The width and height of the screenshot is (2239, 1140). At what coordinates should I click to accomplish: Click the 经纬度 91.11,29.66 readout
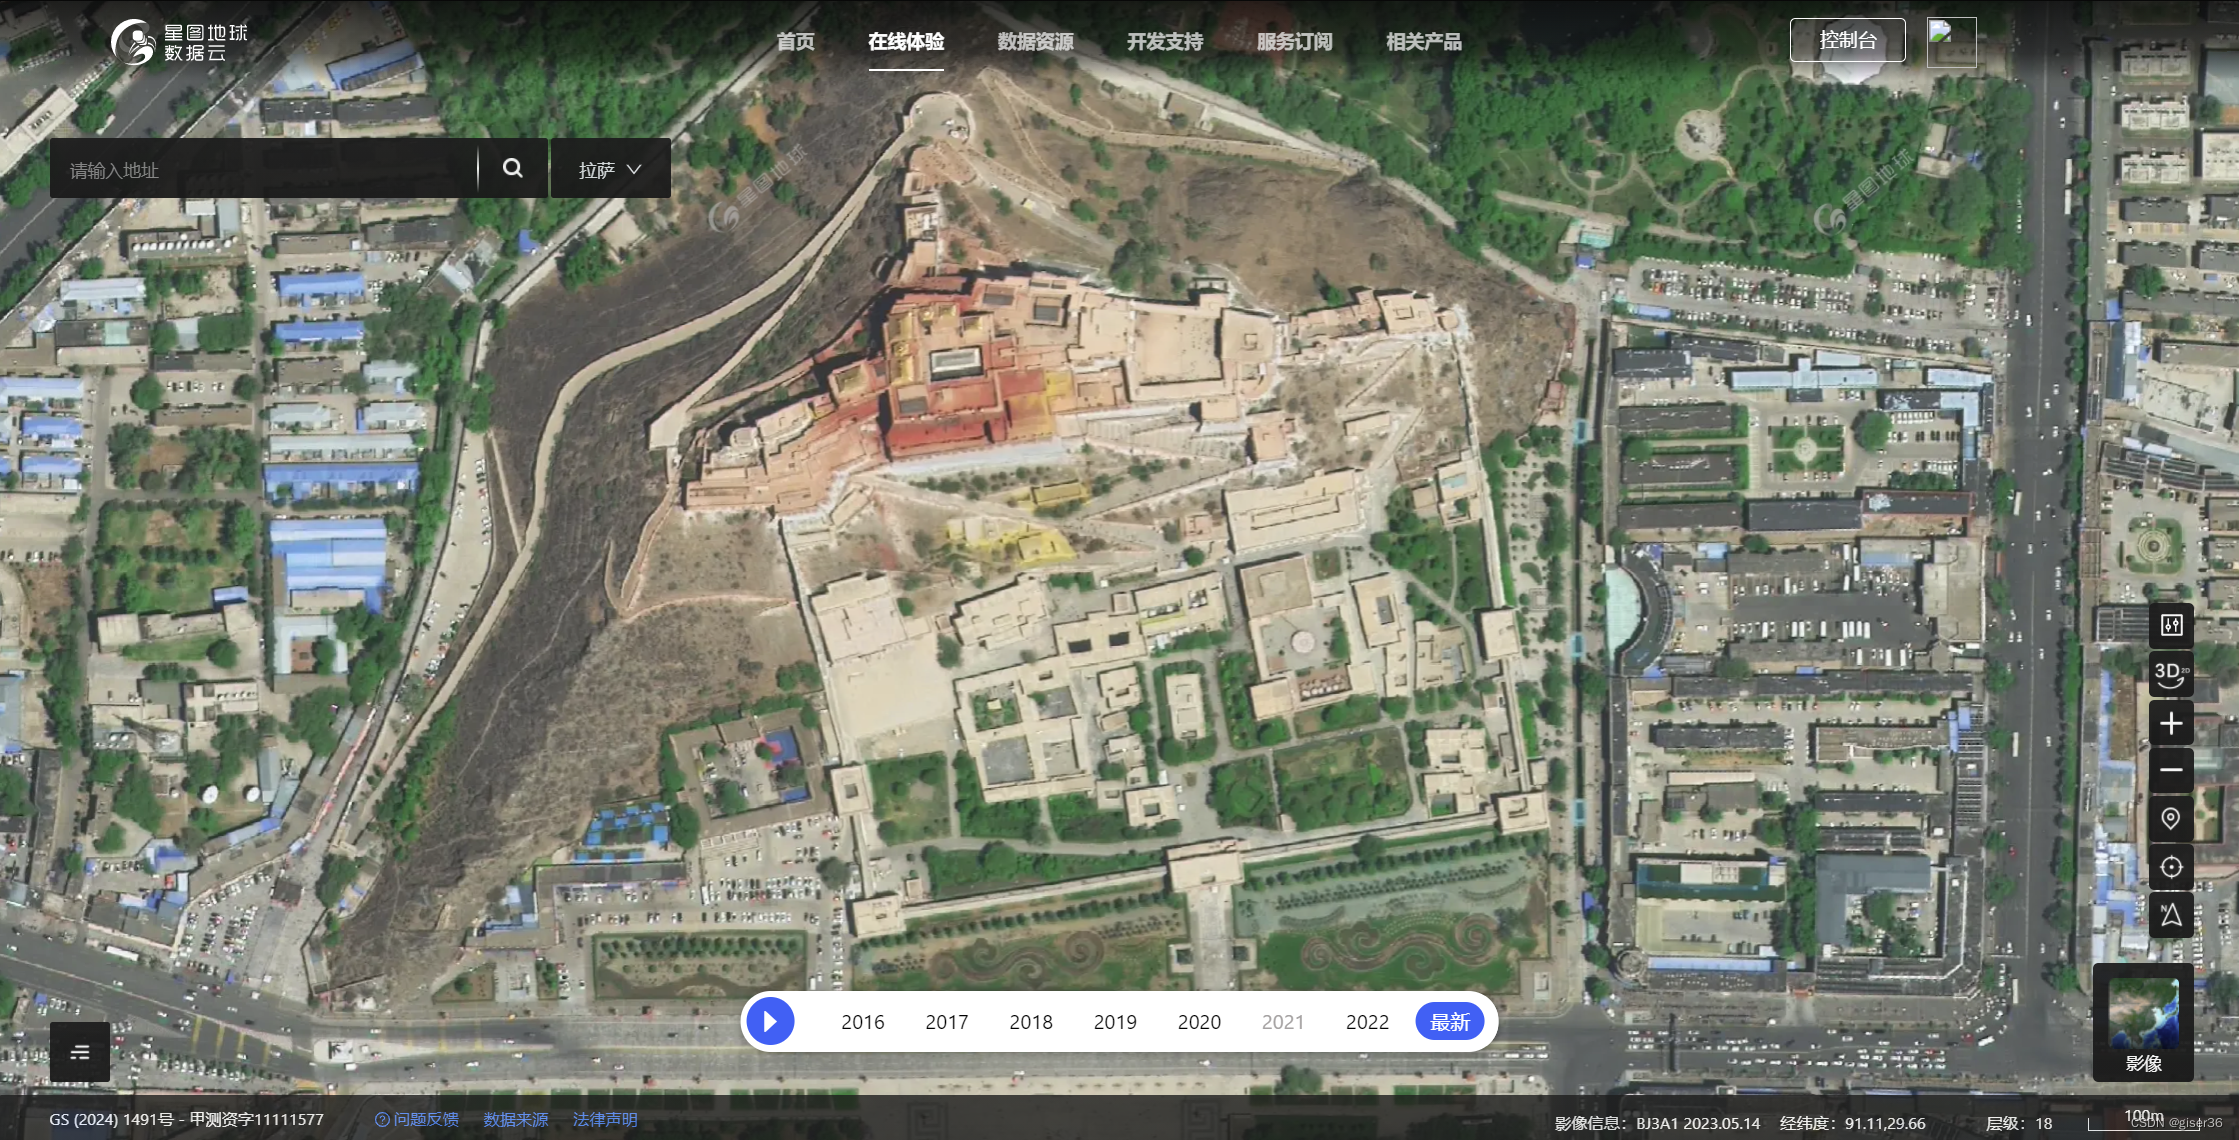click(1853, 1123)
